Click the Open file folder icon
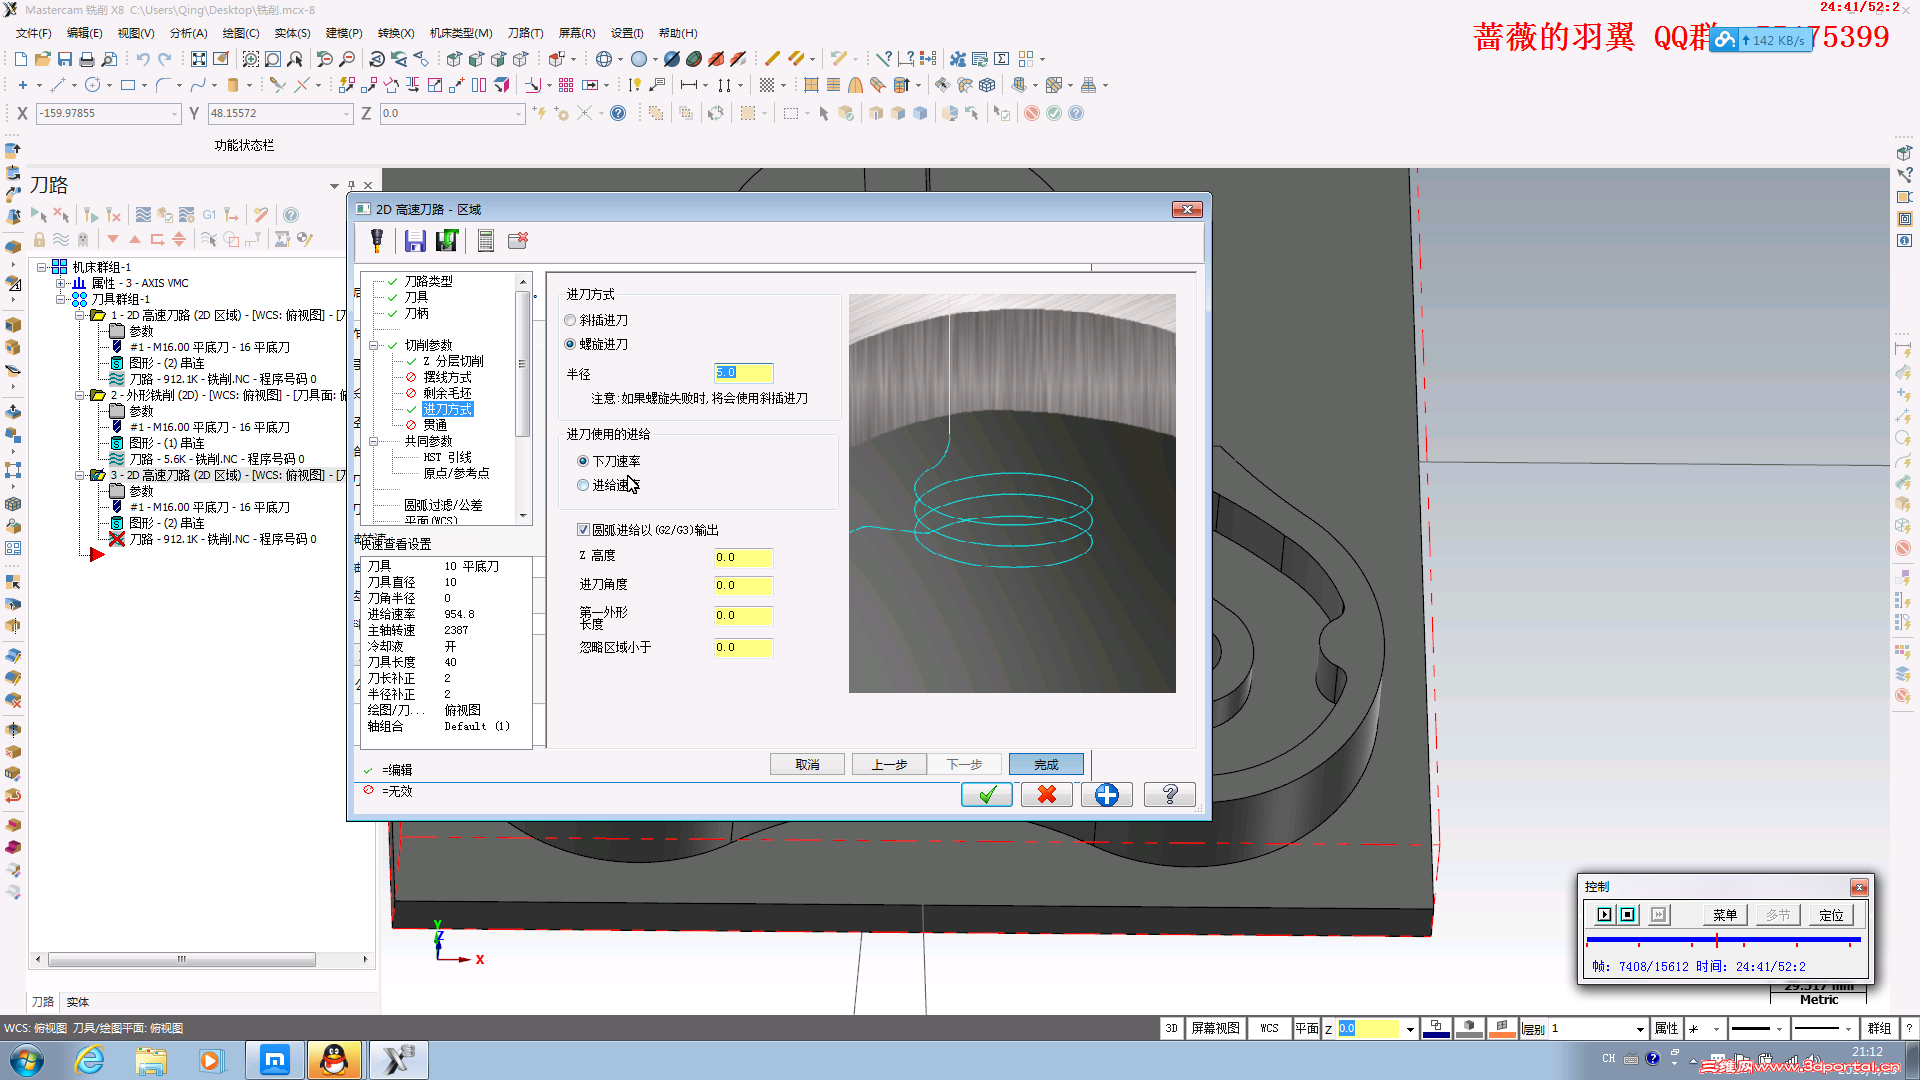The width and height of the screenshot is (1920, 1080). click(43, 59)
